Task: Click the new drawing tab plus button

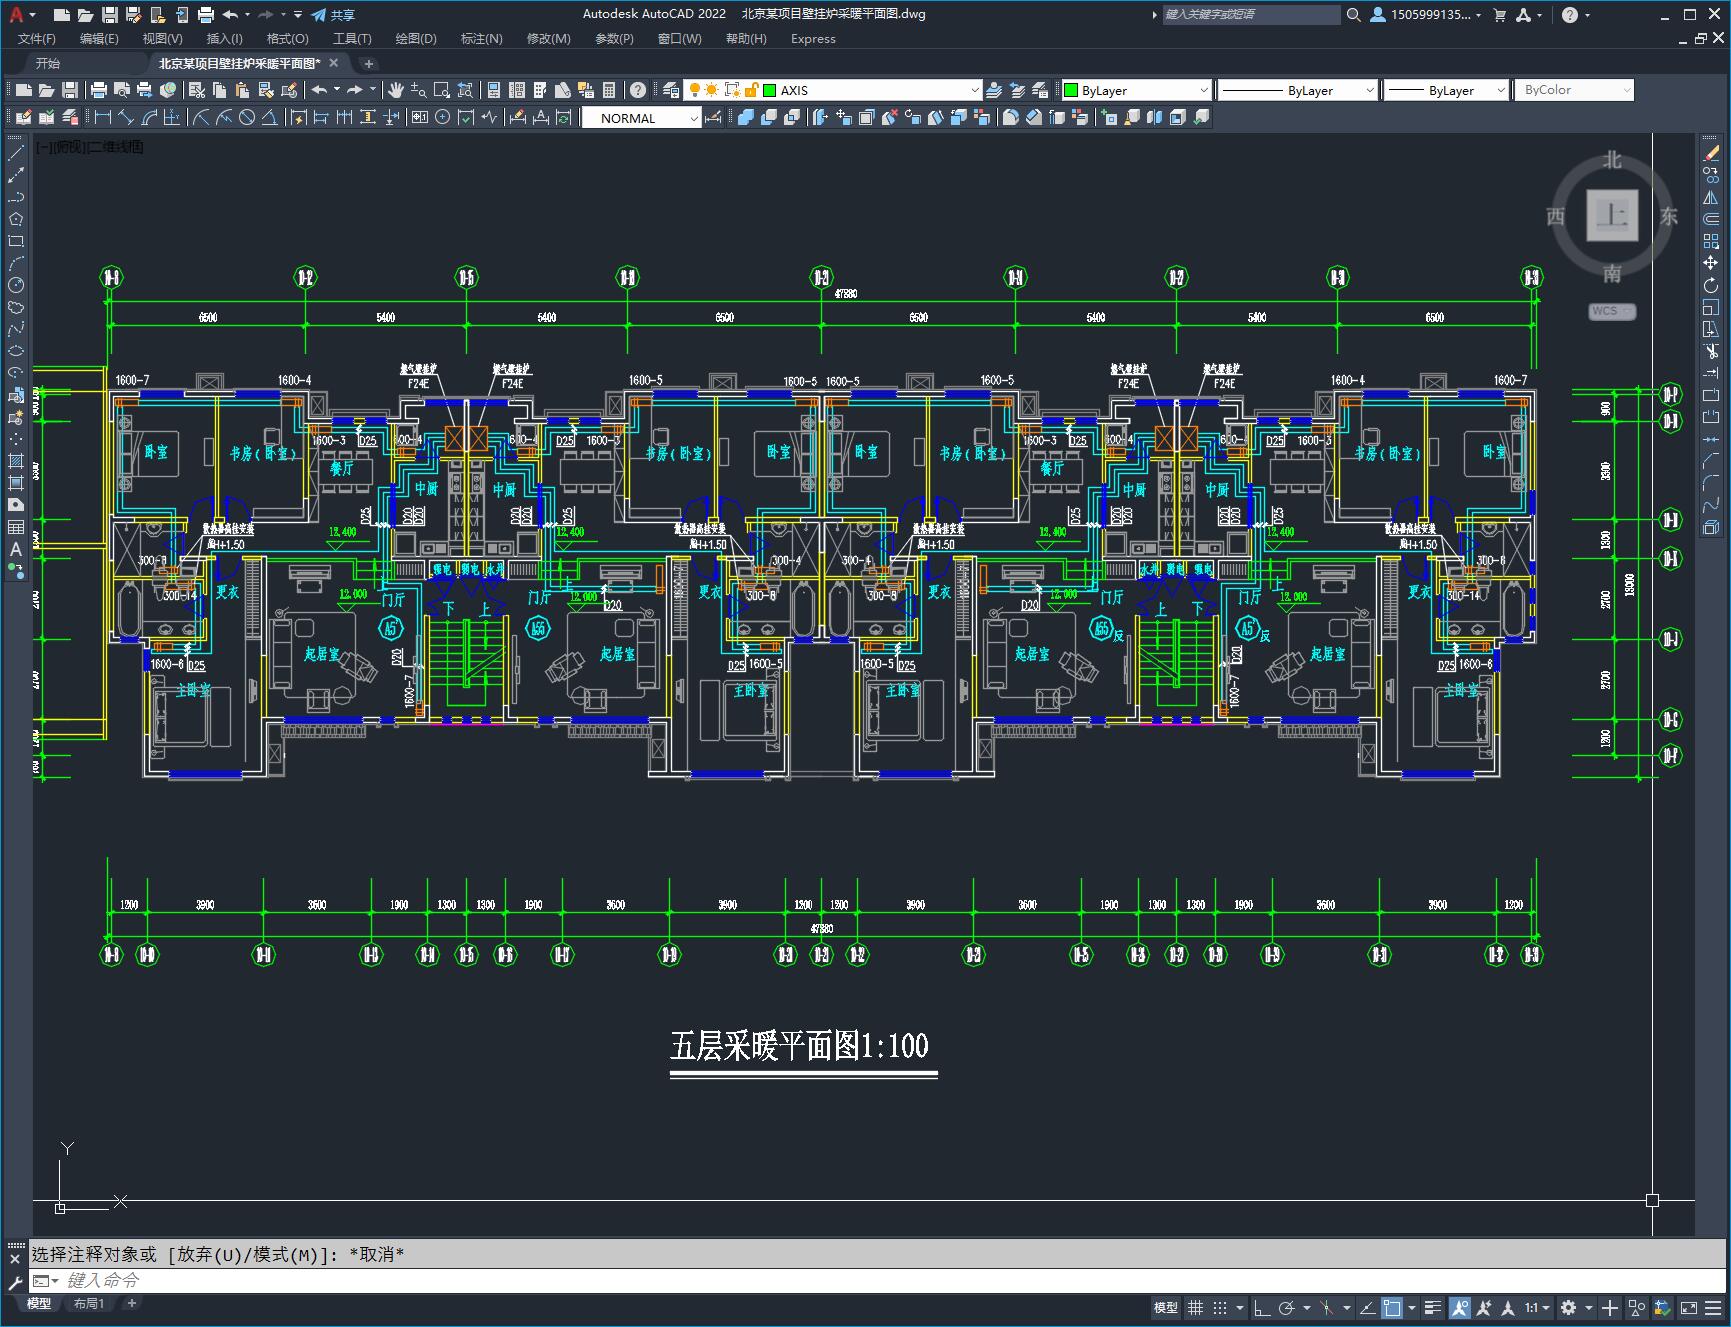Action: pyautogui.click(x=368, y=64)
